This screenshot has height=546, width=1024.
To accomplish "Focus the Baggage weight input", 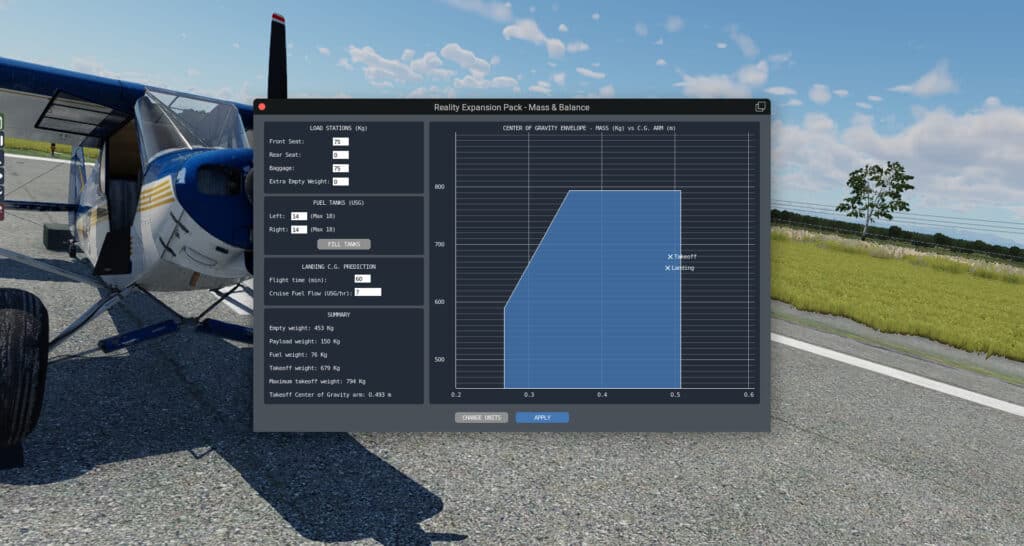I will click(340, 169).
